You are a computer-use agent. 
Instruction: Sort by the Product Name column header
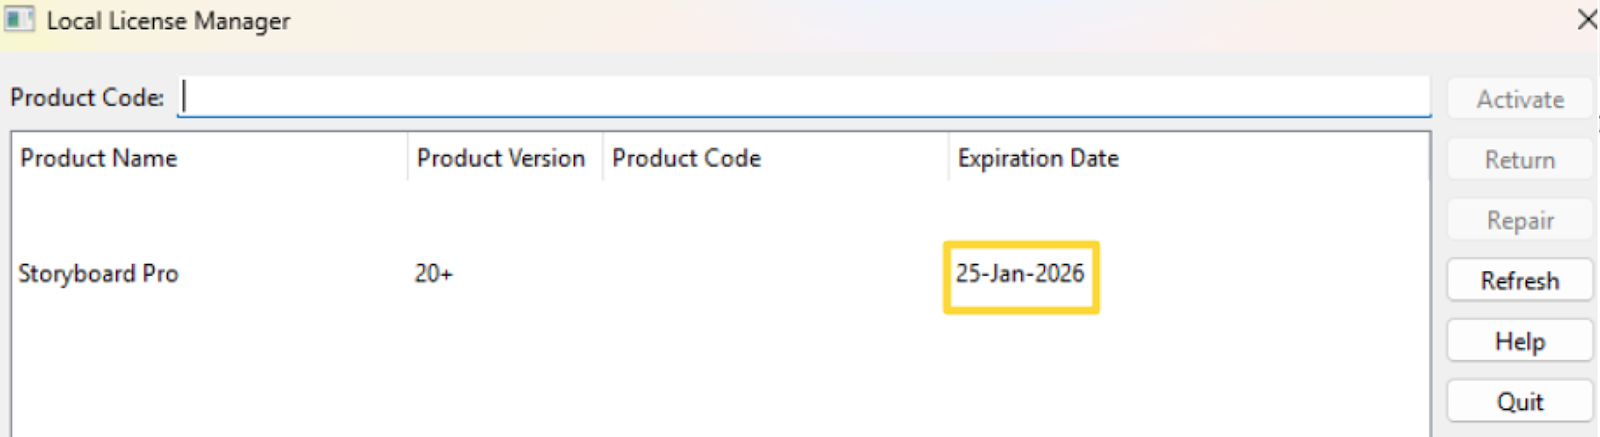(x=98, y=158)
